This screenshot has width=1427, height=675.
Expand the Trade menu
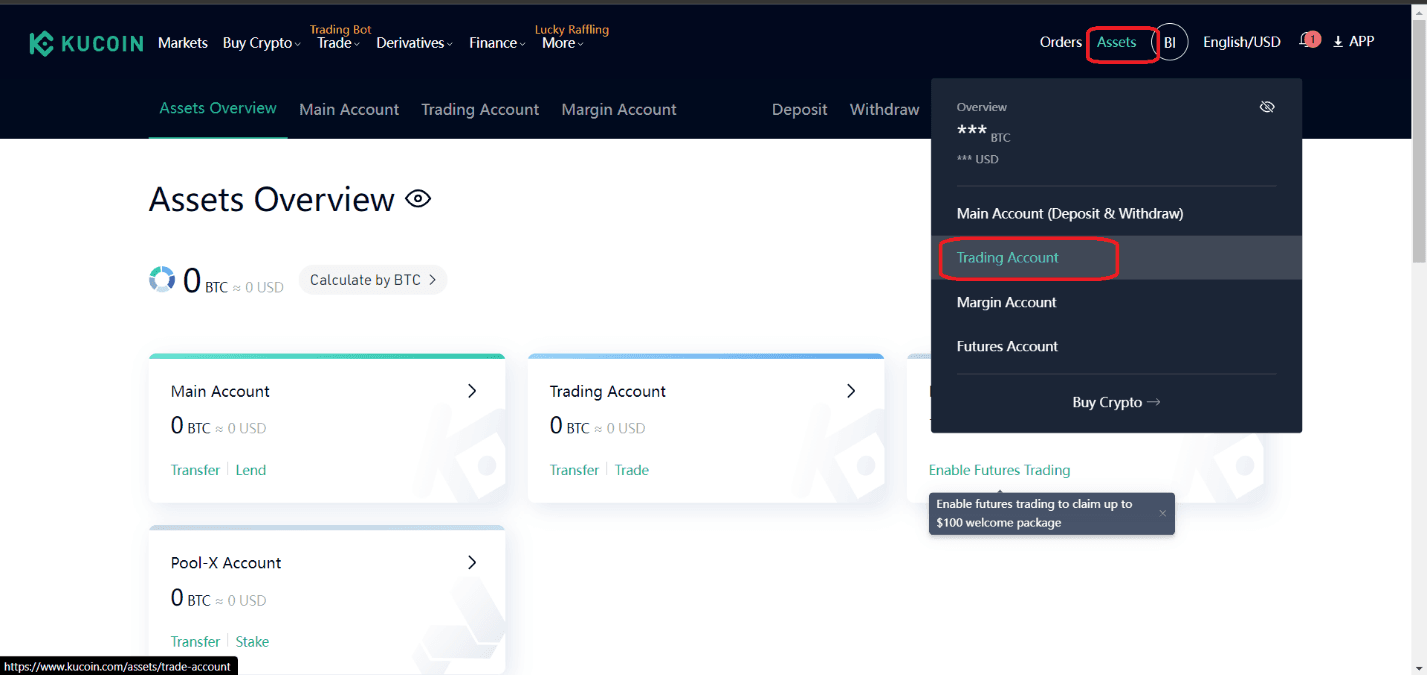coord(338,43)
